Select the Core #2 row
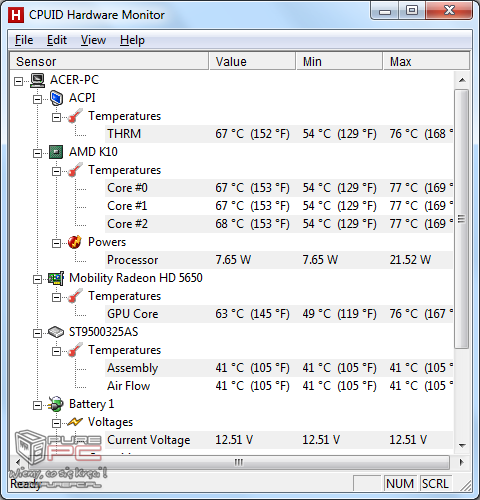Image resolution: width=480 pixels, height=500 pixels. pyautogui.click(x=279, y=224)
